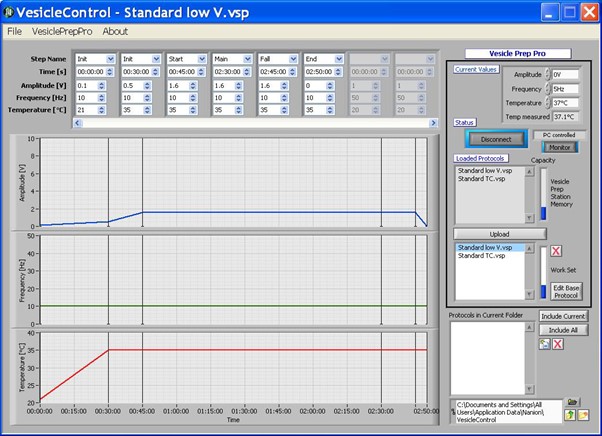Click the PC controlled status indicator

tap(559, 135)
